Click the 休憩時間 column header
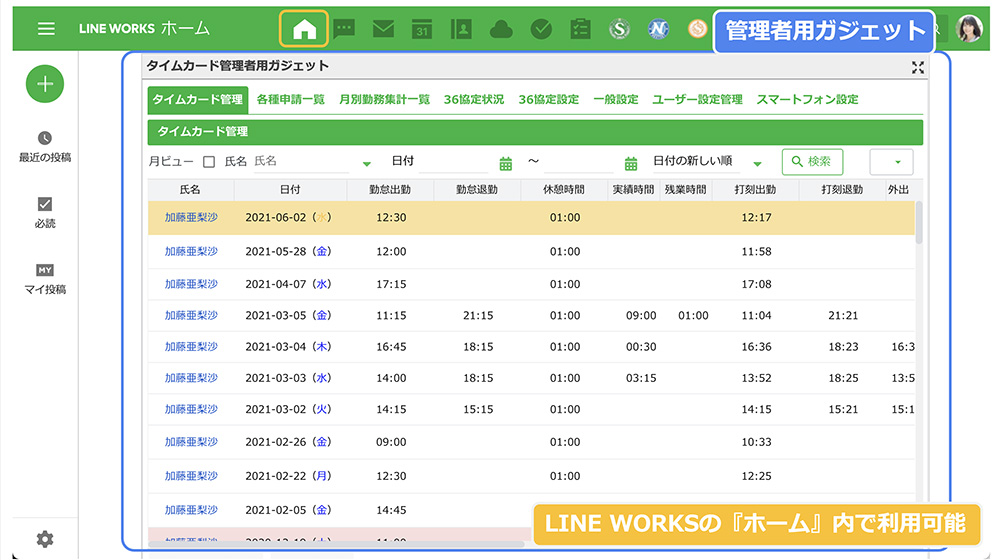The width and height of the screenshot is (1000, 560). (x=564, y=190)
